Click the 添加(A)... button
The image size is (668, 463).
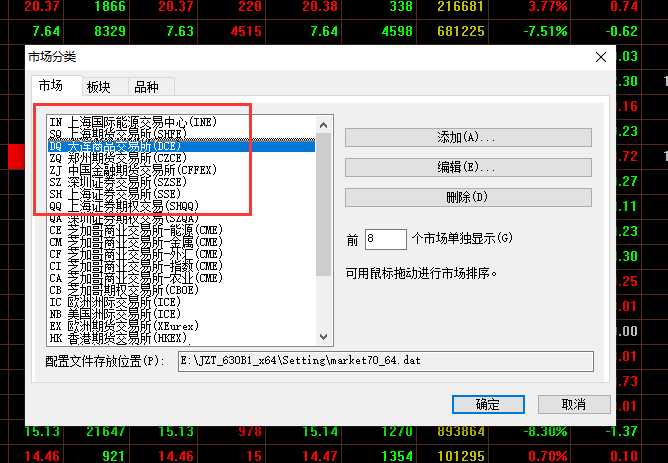click(468, 138)
